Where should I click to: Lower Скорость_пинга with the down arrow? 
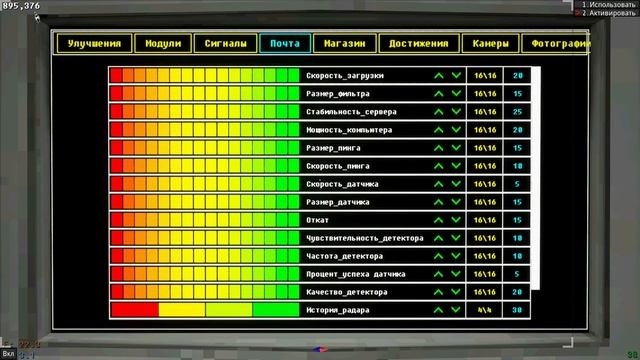point(456,166)
